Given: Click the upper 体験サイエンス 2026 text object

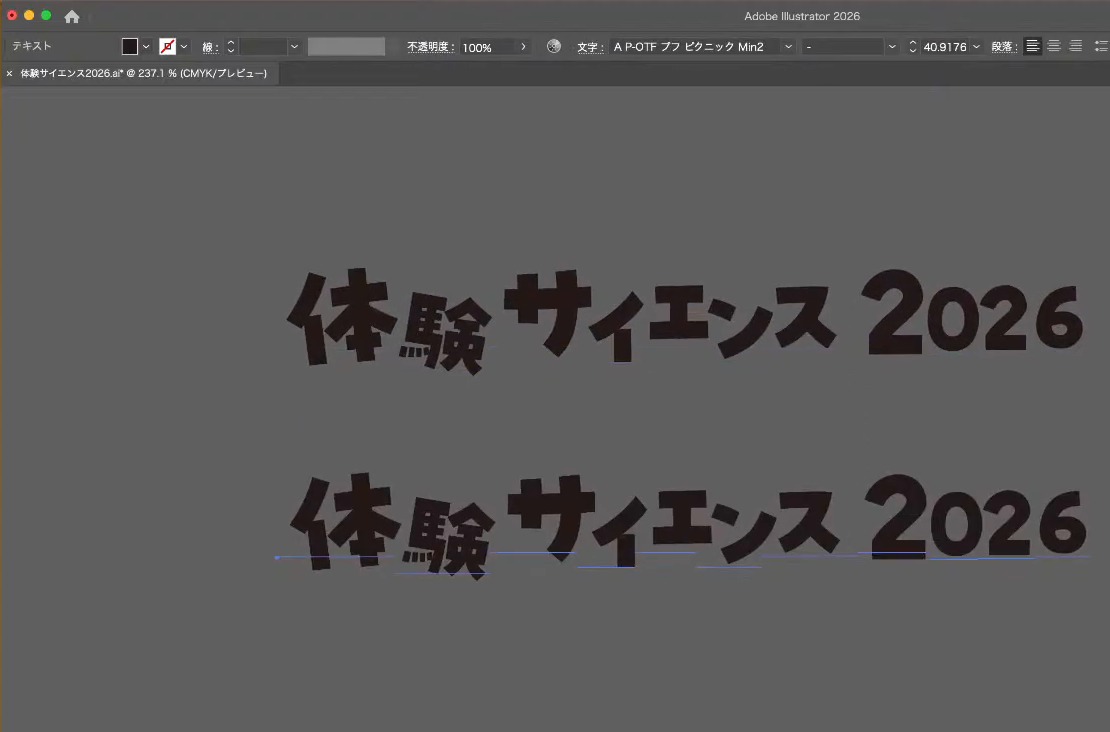Looking at the screenshot, I should (x=685, y=320).
